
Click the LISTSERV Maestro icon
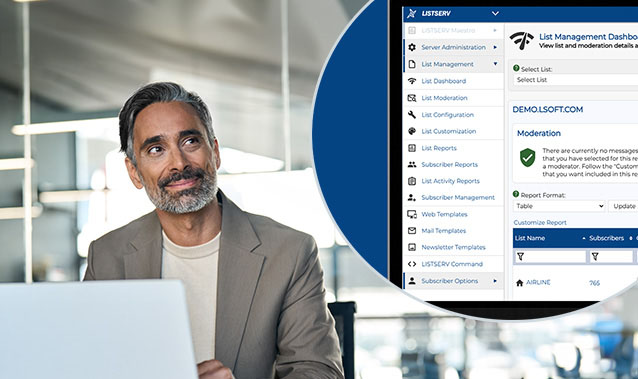tap(412, 31)
